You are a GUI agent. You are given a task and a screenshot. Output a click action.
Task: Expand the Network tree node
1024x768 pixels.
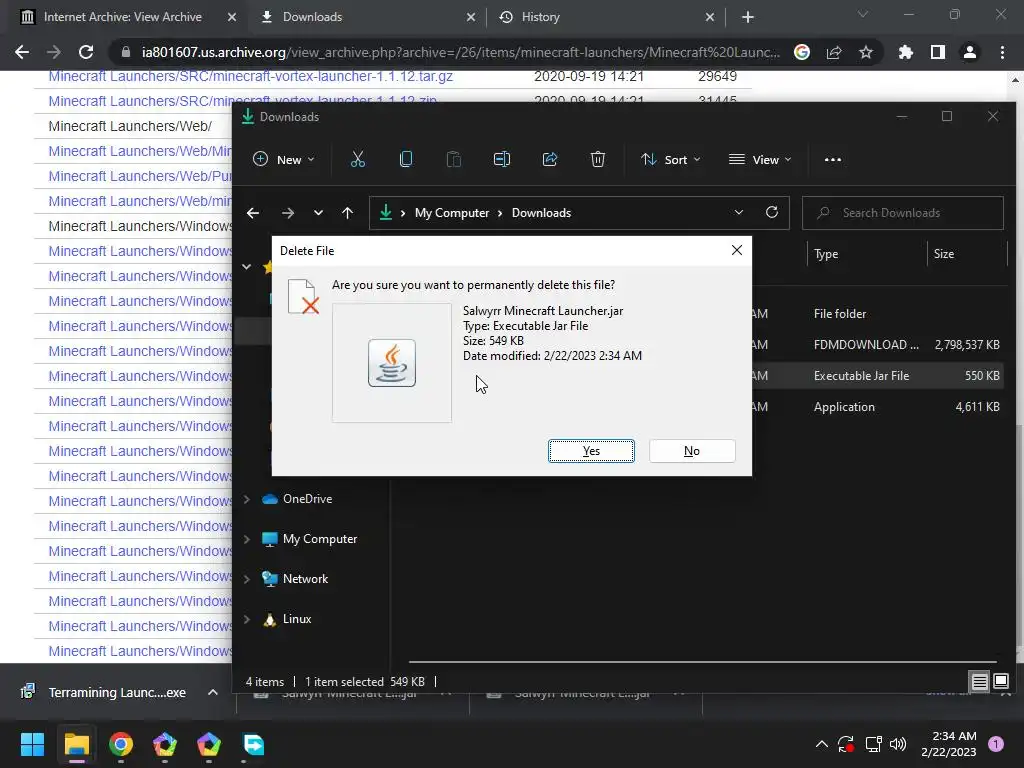pyautogui.click(x=247, y=579)
